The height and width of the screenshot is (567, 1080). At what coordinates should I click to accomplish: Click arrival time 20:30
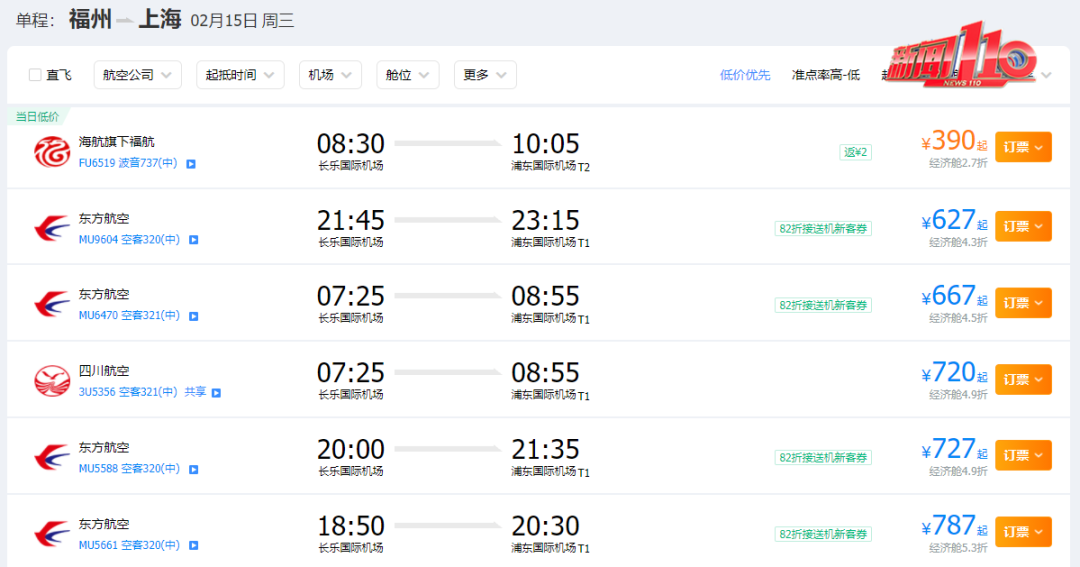coord(546,526)
